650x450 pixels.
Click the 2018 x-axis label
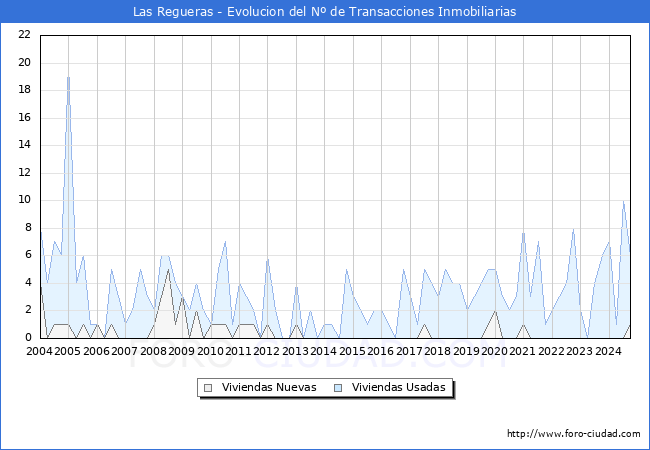point(438,351)
